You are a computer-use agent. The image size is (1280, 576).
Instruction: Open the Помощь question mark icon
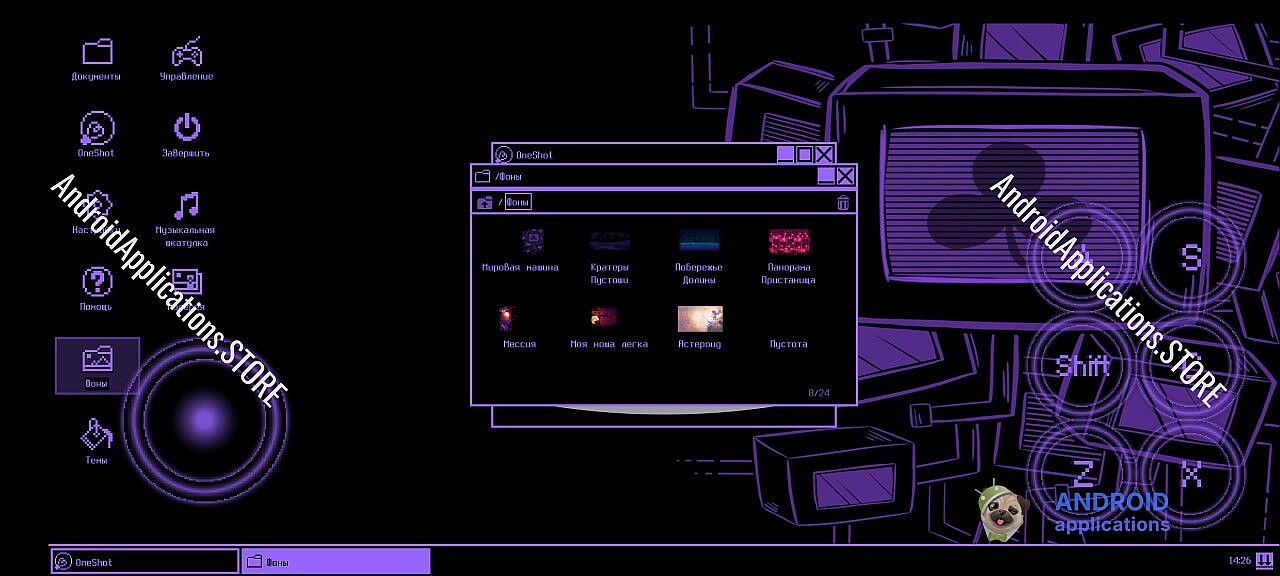pos(97,284)
